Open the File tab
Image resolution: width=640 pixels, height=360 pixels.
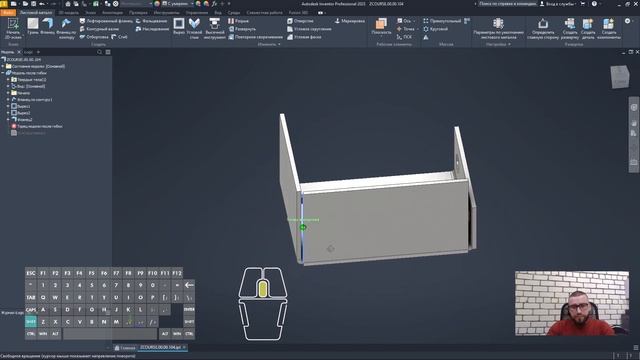[8, 13]
